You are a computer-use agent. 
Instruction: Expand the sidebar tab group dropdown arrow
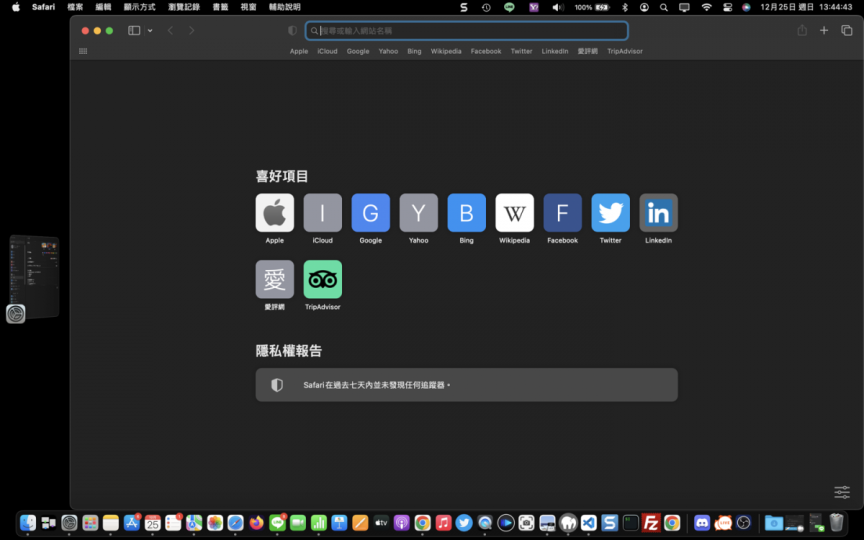tap(150, 31)
